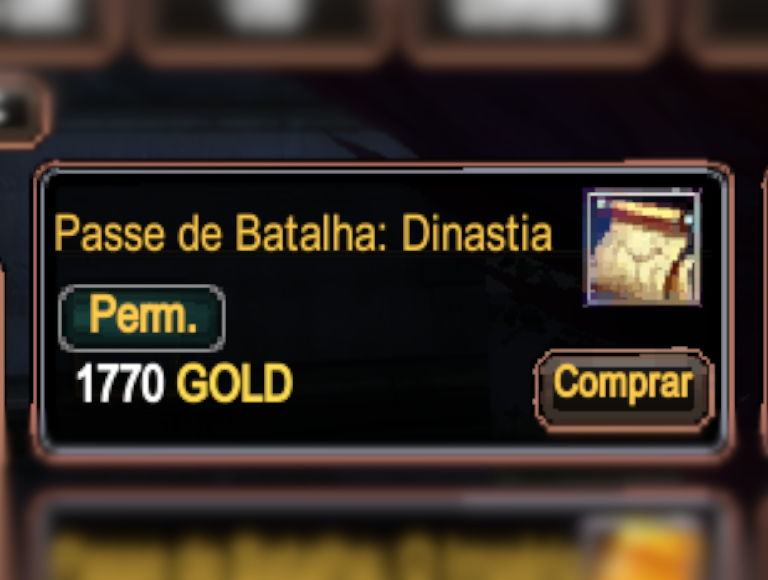Switch to the leftmost blurred top tab

[x=54, y=27]
